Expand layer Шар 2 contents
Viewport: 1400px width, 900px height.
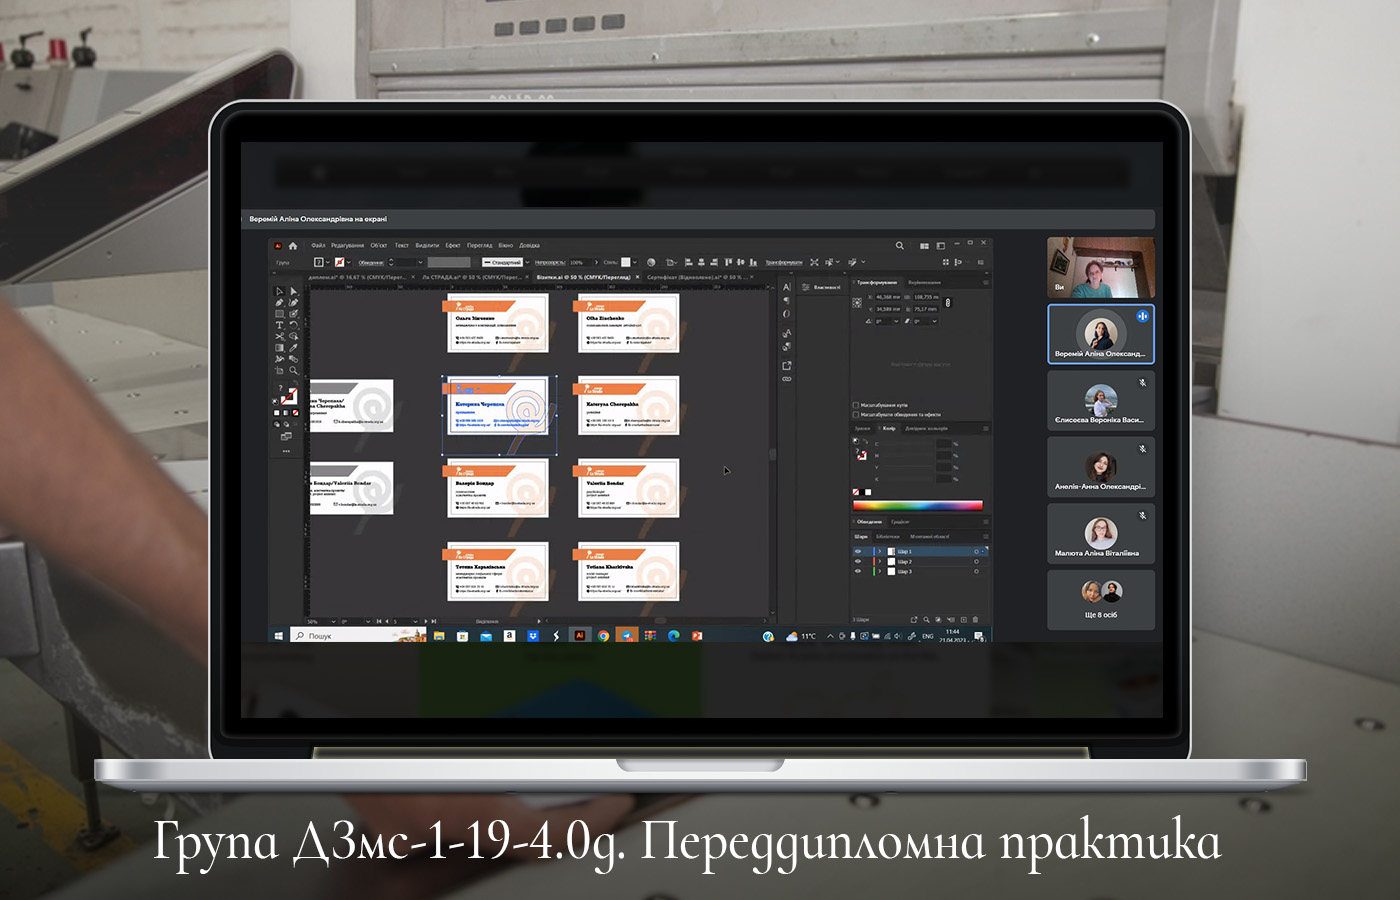pos(880,561)
